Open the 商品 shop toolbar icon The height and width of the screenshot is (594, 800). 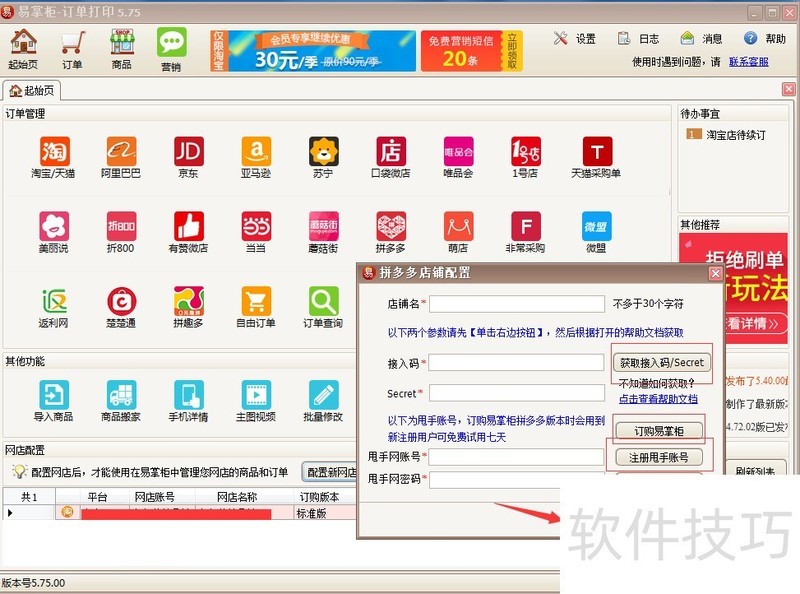pyautogui.click(x=122, y=49)
